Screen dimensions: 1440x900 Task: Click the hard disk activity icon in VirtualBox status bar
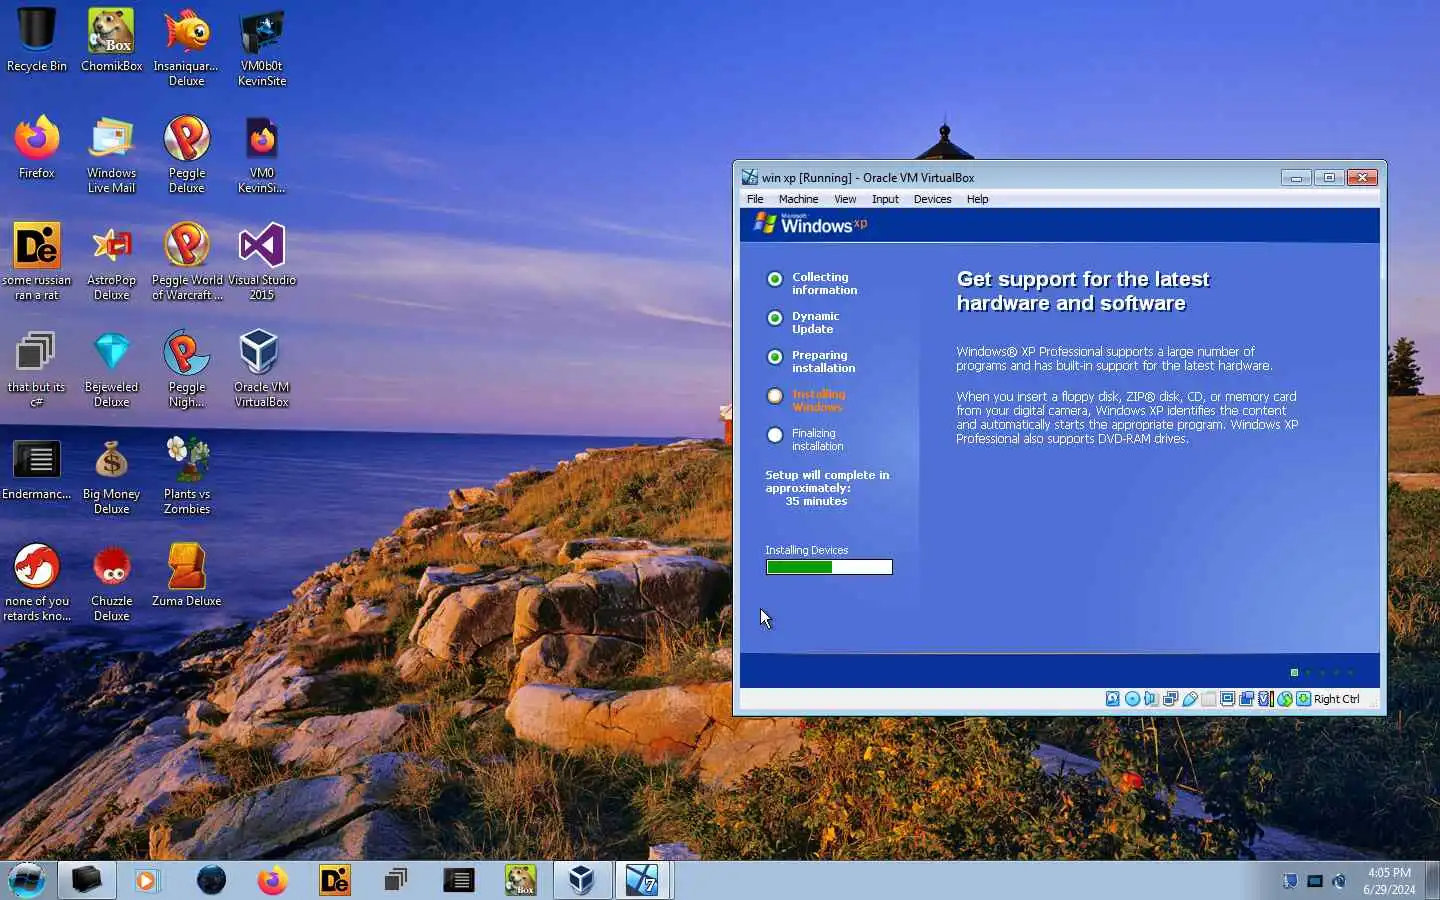(1112, 699)
